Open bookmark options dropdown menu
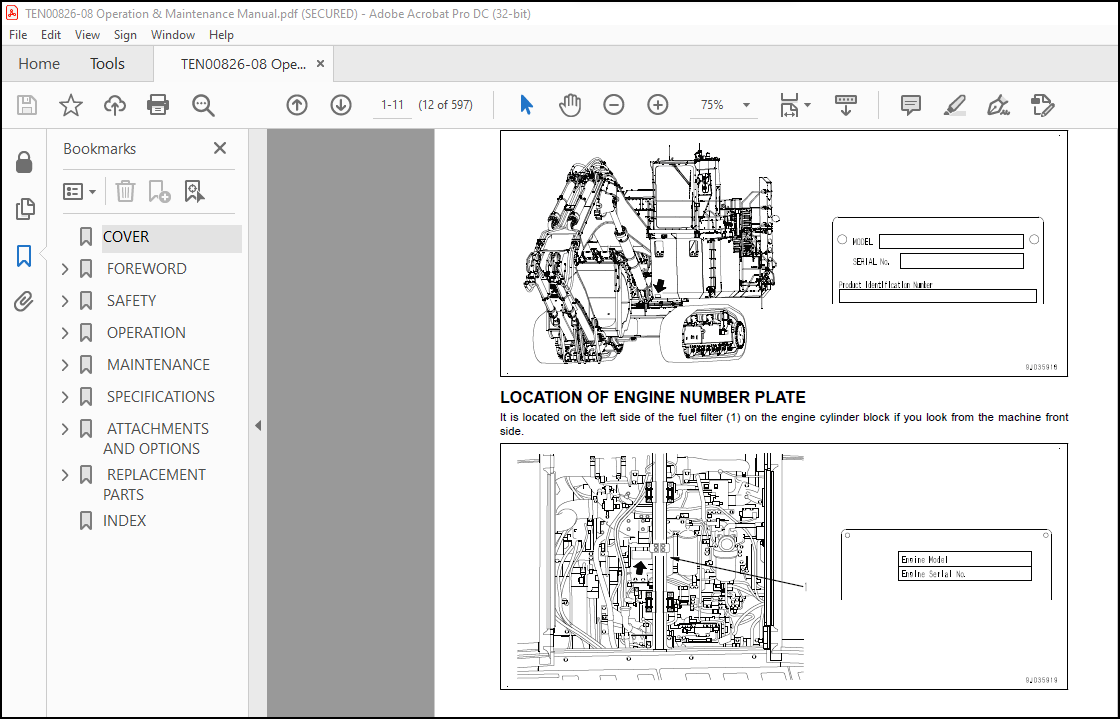The width and height of the screenshot is (1120, 719). (x=79, y=191)
